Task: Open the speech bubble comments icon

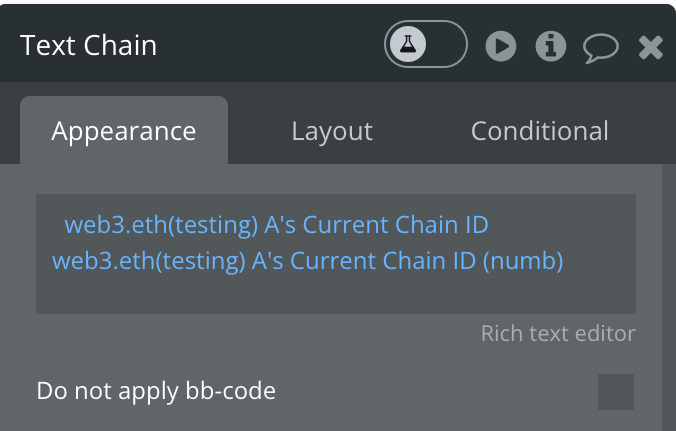Action: coord(601,47)
